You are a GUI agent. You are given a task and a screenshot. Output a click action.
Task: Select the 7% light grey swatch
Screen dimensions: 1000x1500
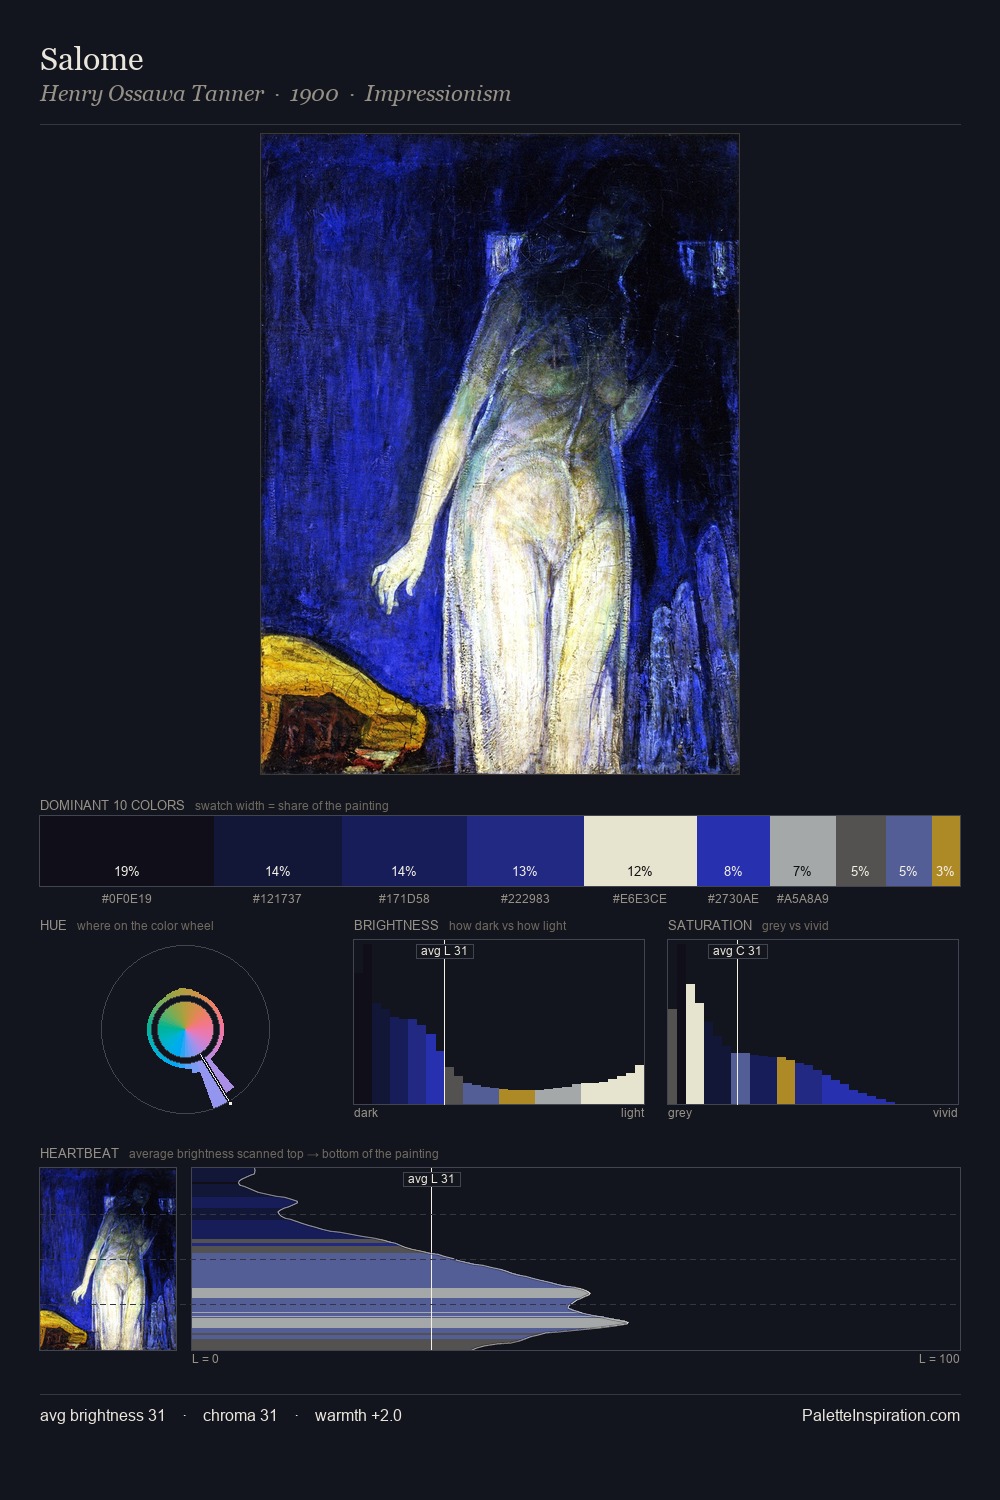803,851
